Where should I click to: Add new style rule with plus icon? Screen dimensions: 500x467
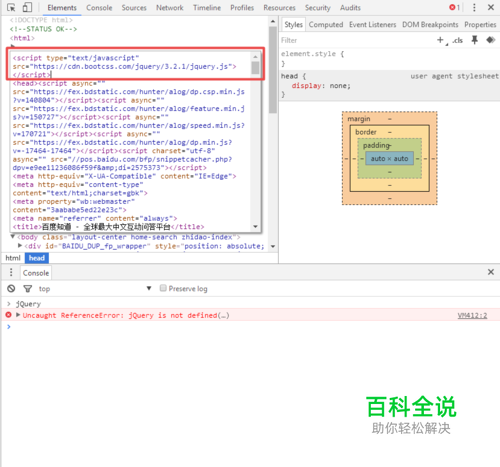(441, 40)
